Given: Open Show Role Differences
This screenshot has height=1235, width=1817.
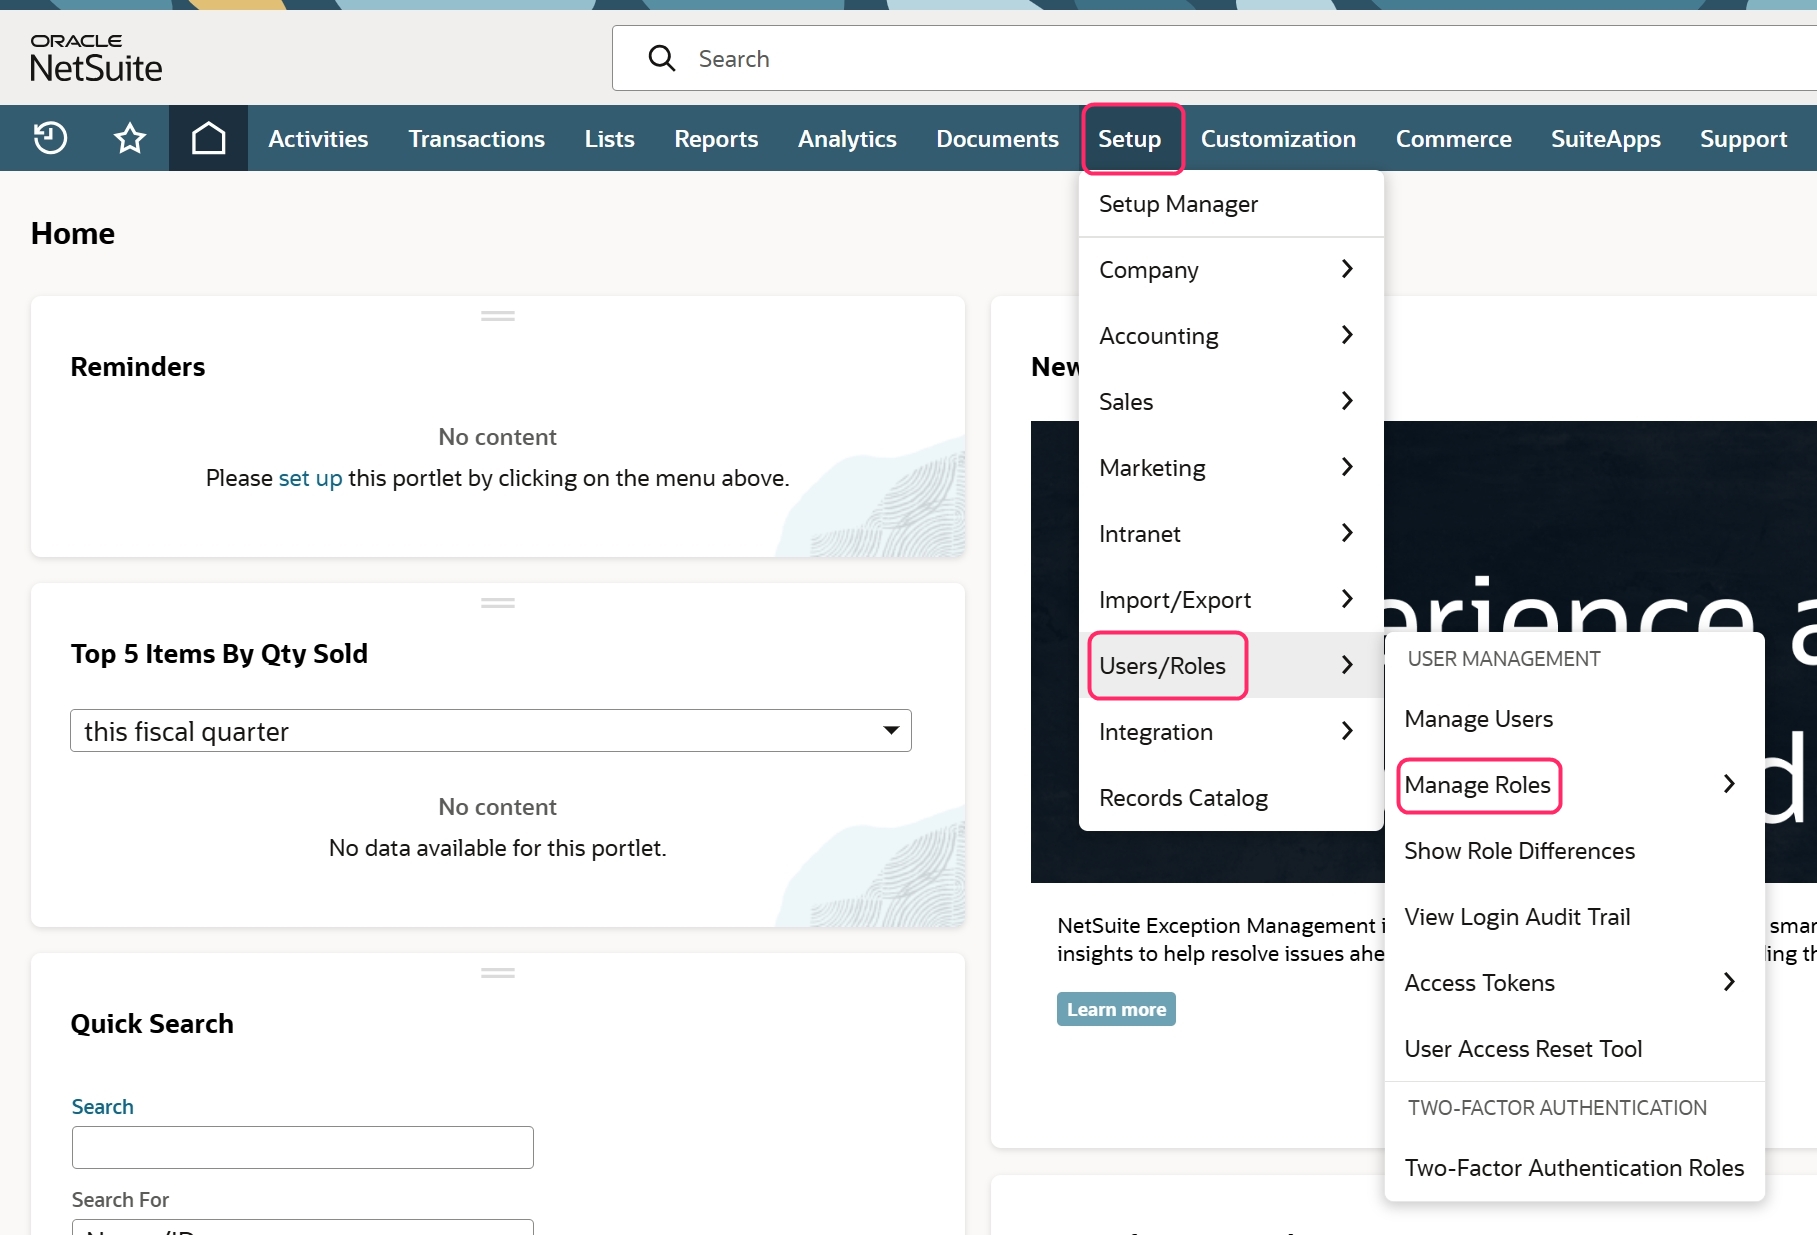Looking at the screenshot, I should 1575,851.
